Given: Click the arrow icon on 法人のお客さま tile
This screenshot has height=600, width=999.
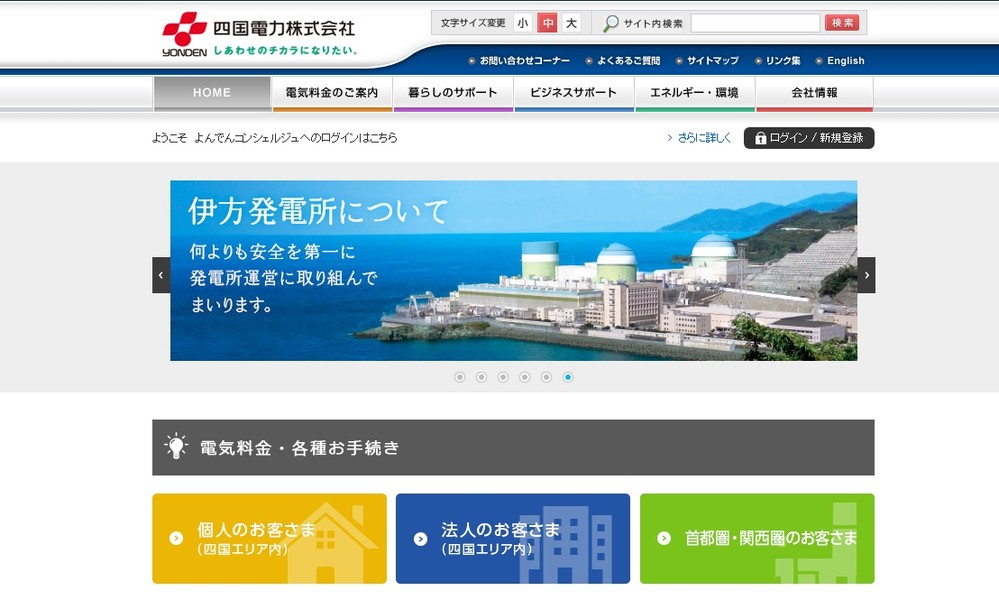Looking at the screenshot, I should (x=420, y=538).
